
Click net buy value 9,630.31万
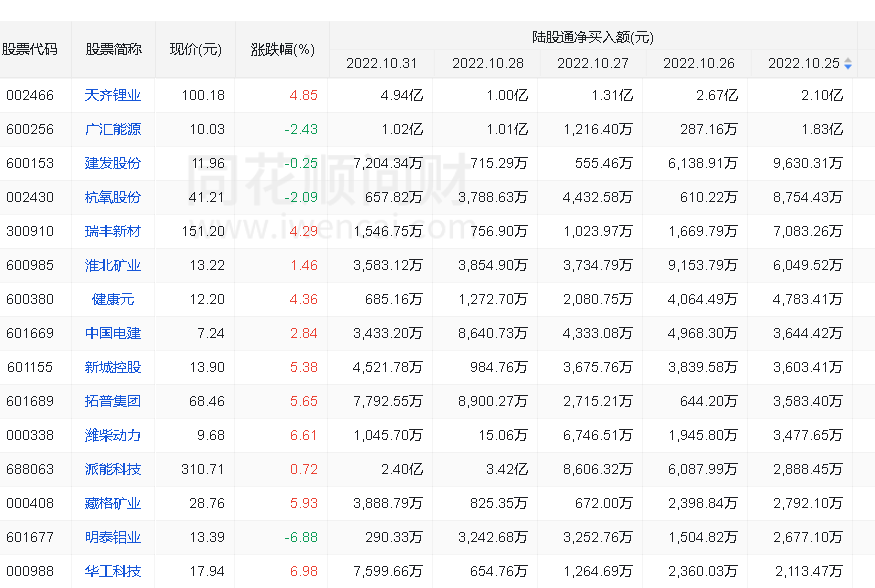click(807, 163)
